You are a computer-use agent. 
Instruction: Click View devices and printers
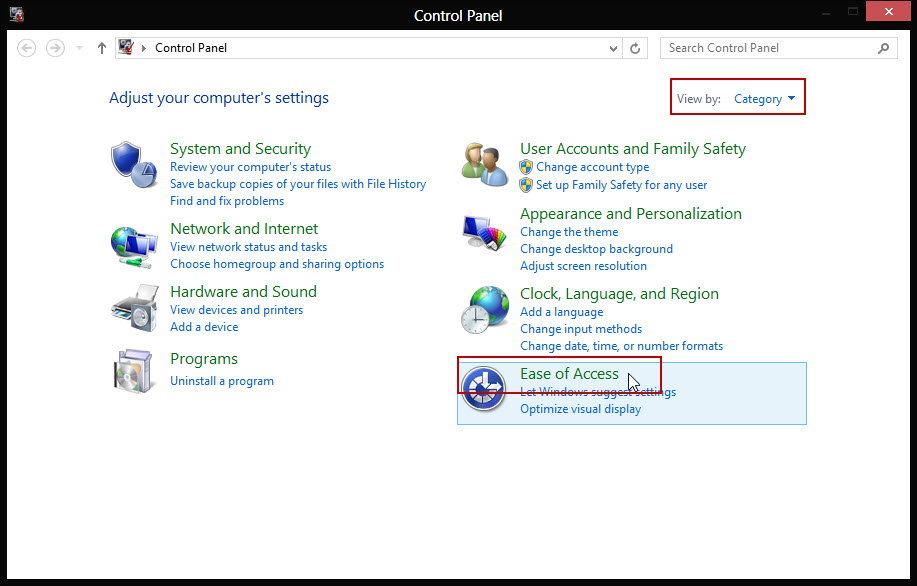click(x=236, y=310)
